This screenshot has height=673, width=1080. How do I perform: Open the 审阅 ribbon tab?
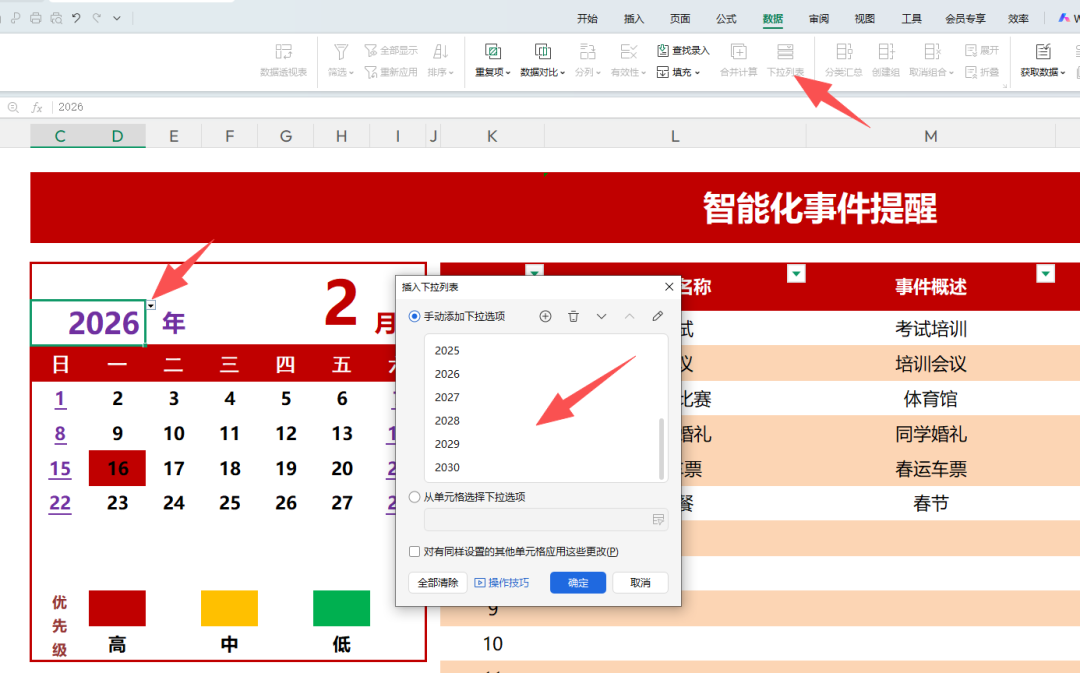coord(818,18)
